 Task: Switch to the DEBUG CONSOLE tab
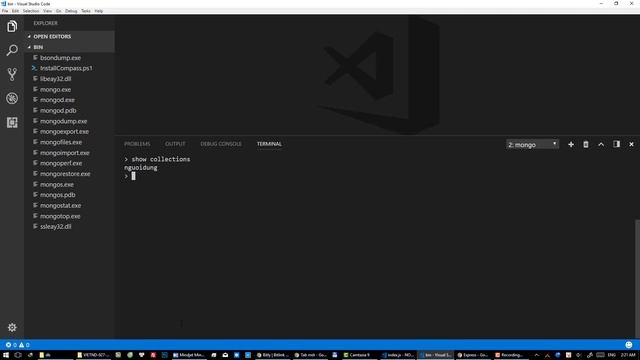point(221,144)
